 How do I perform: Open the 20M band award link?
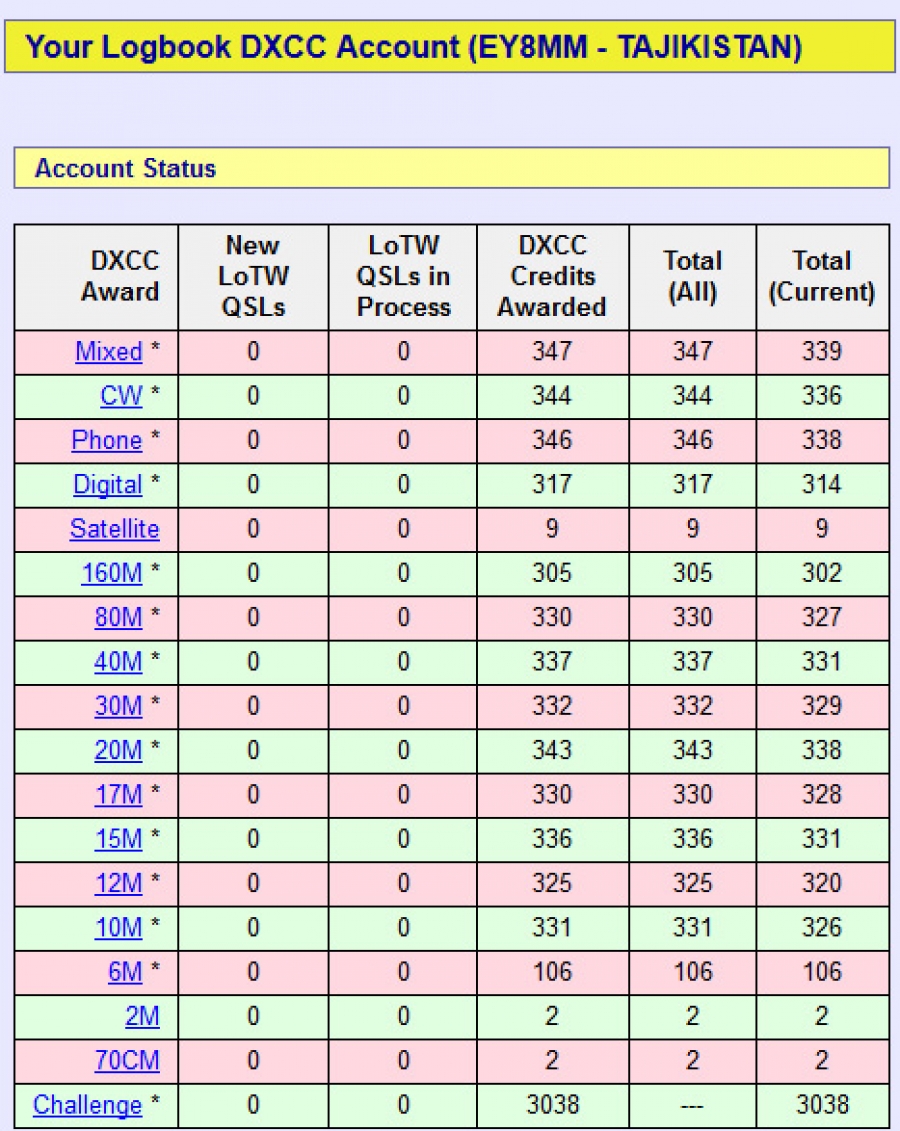118,751
